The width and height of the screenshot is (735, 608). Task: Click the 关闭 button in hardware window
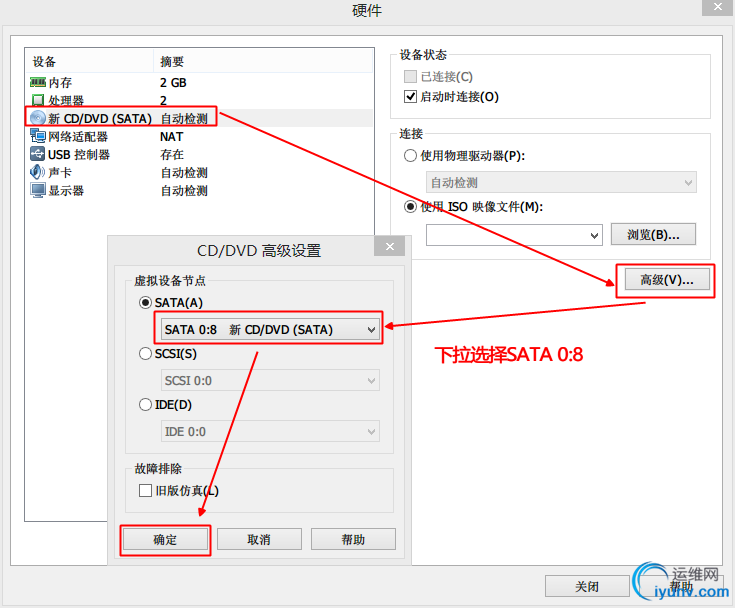pos(587,586)
